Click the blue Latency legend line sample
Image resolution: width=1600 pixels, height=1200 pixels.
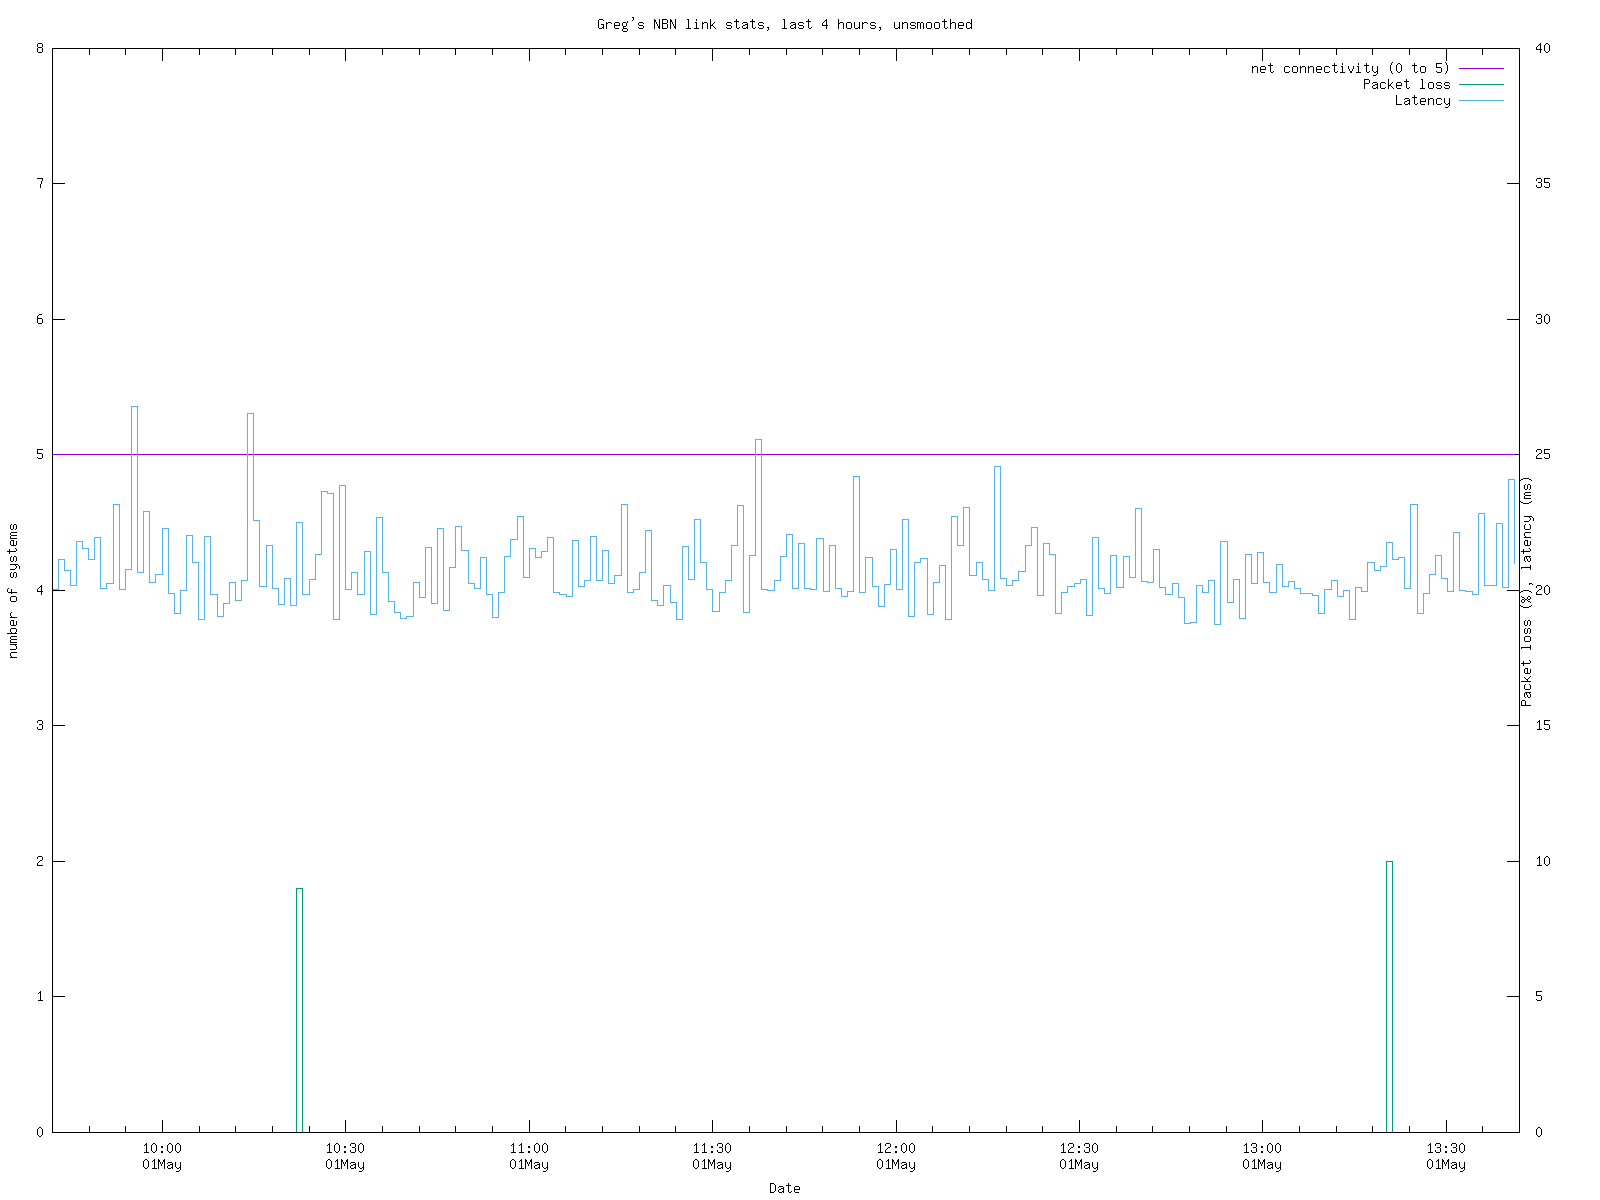[x=1481, y=100]
